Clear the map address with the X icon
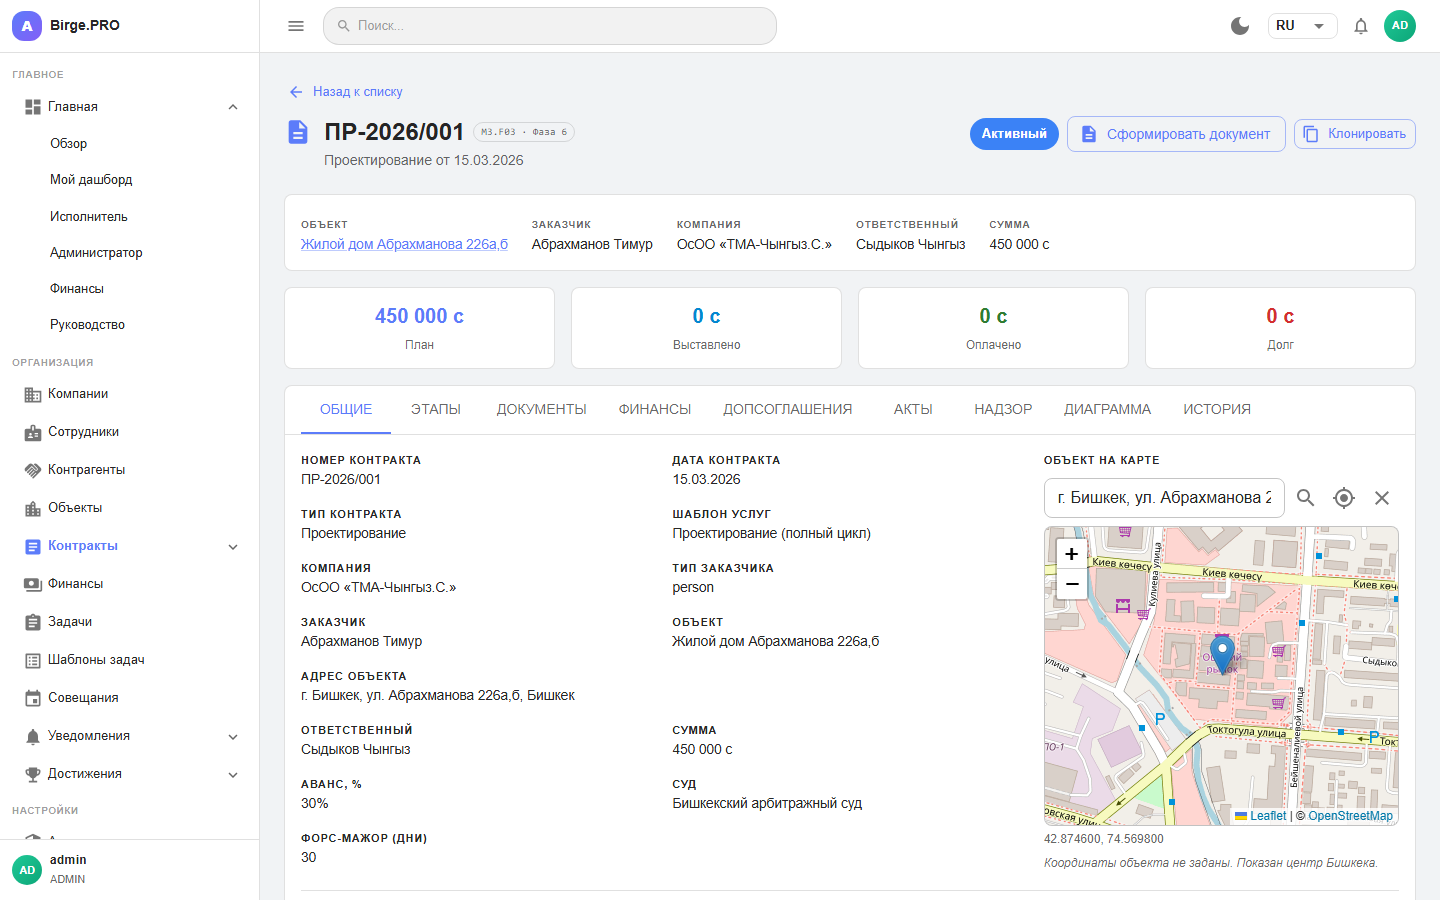 tap(1382, 497)
